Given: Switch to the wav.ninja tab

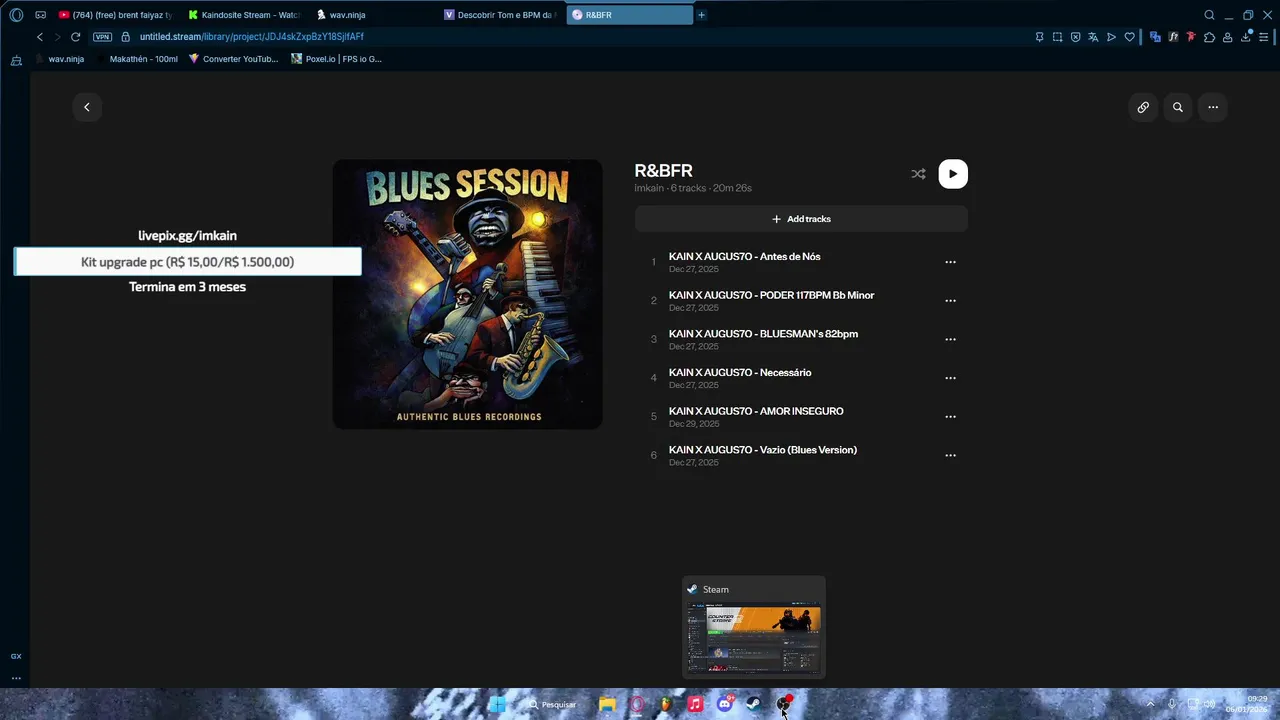Looking at the screenshot, I should pos(372,15).
